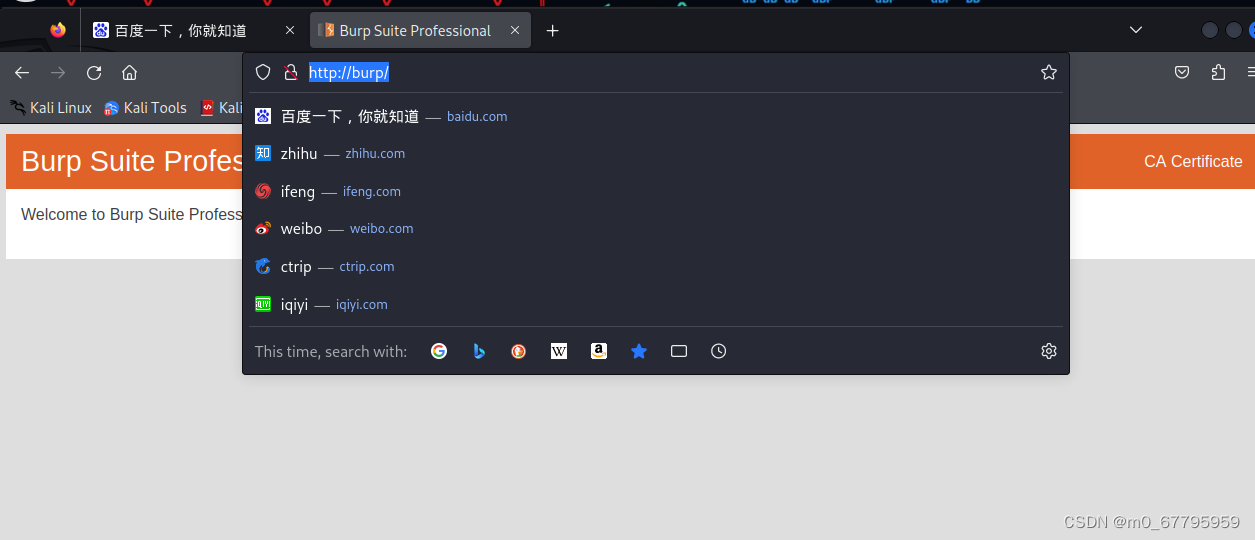Open the extensions puzzle icon
Viewport: 1255px width, 540px height.
point(1218,72)
